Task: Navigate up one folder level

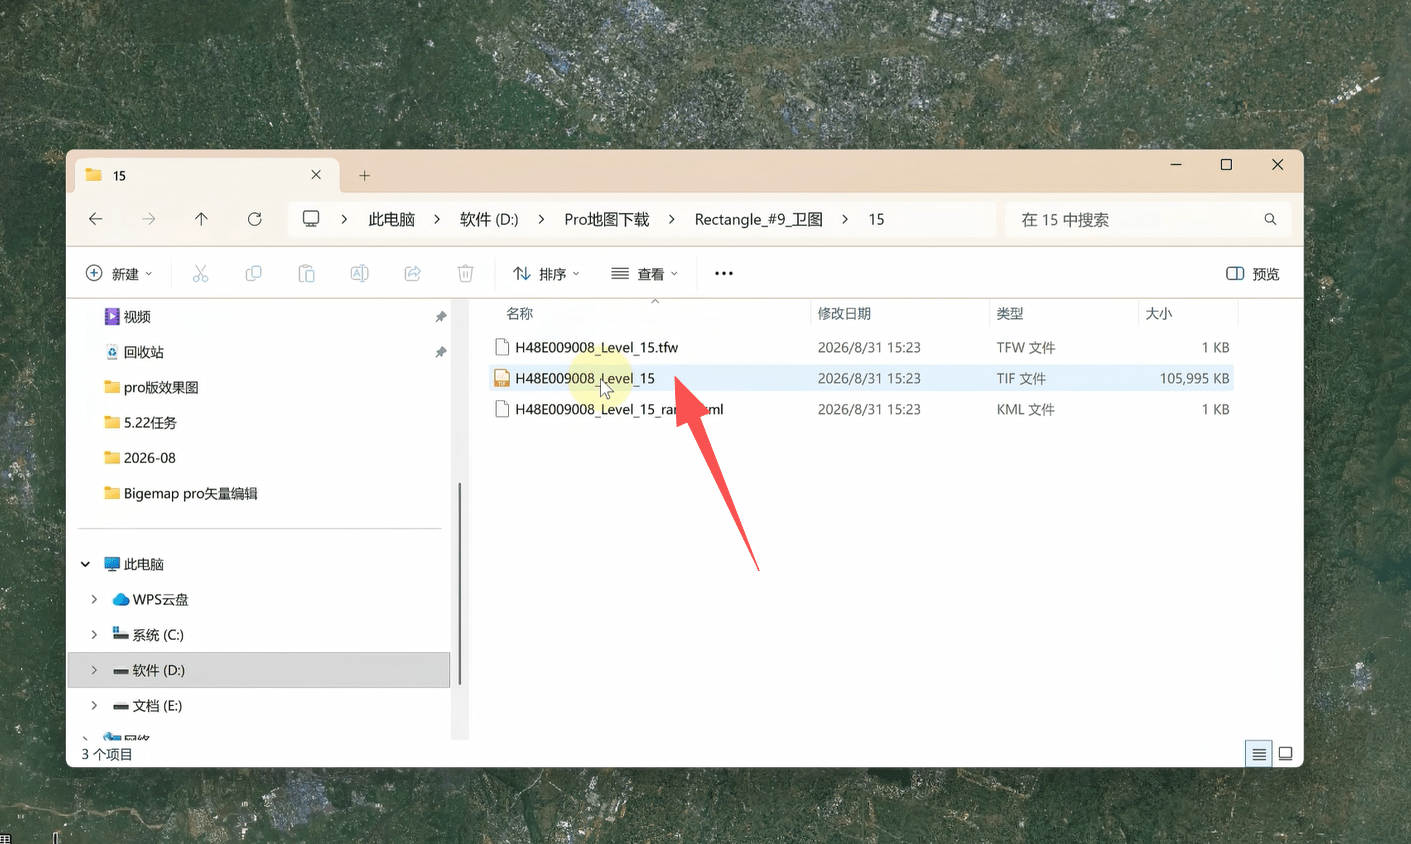Action: coord(201,219)
